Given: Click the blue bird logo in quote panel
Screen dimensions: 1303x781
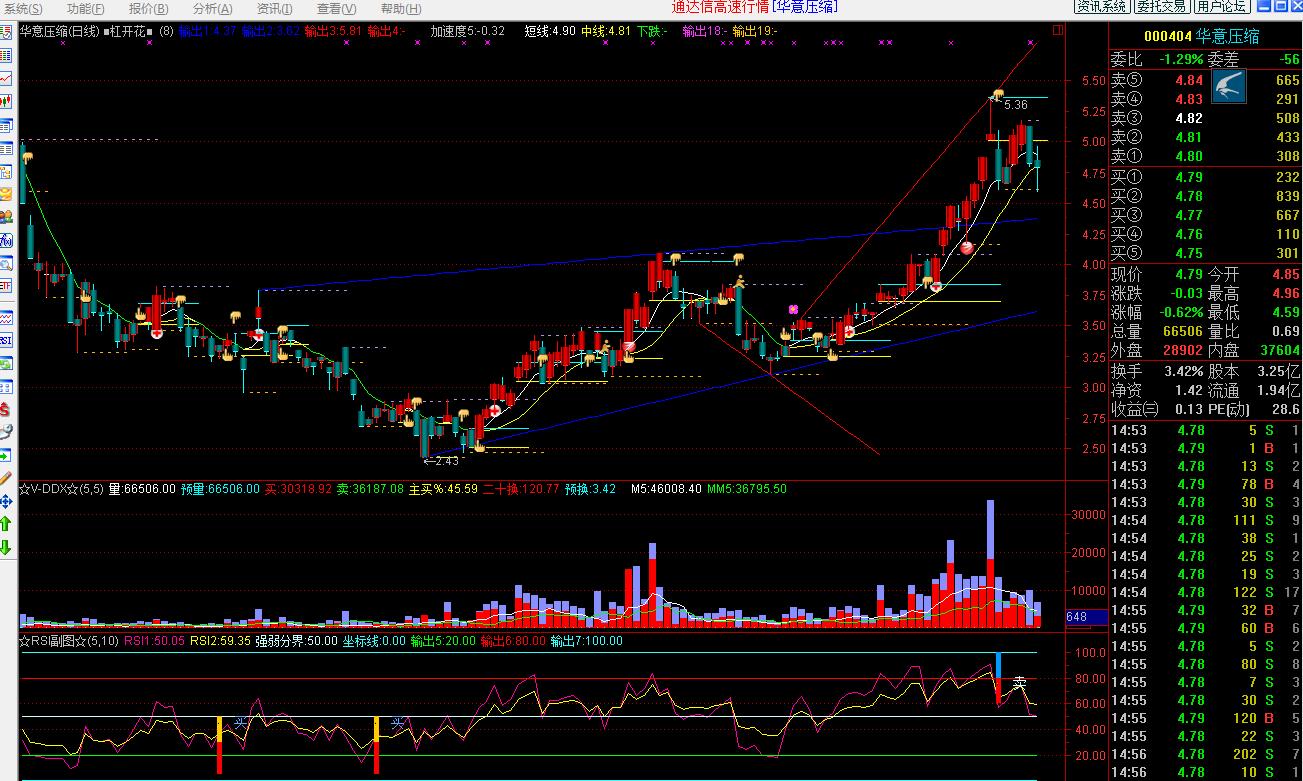Looking at the screenshot, I should tap(1228, 88).
